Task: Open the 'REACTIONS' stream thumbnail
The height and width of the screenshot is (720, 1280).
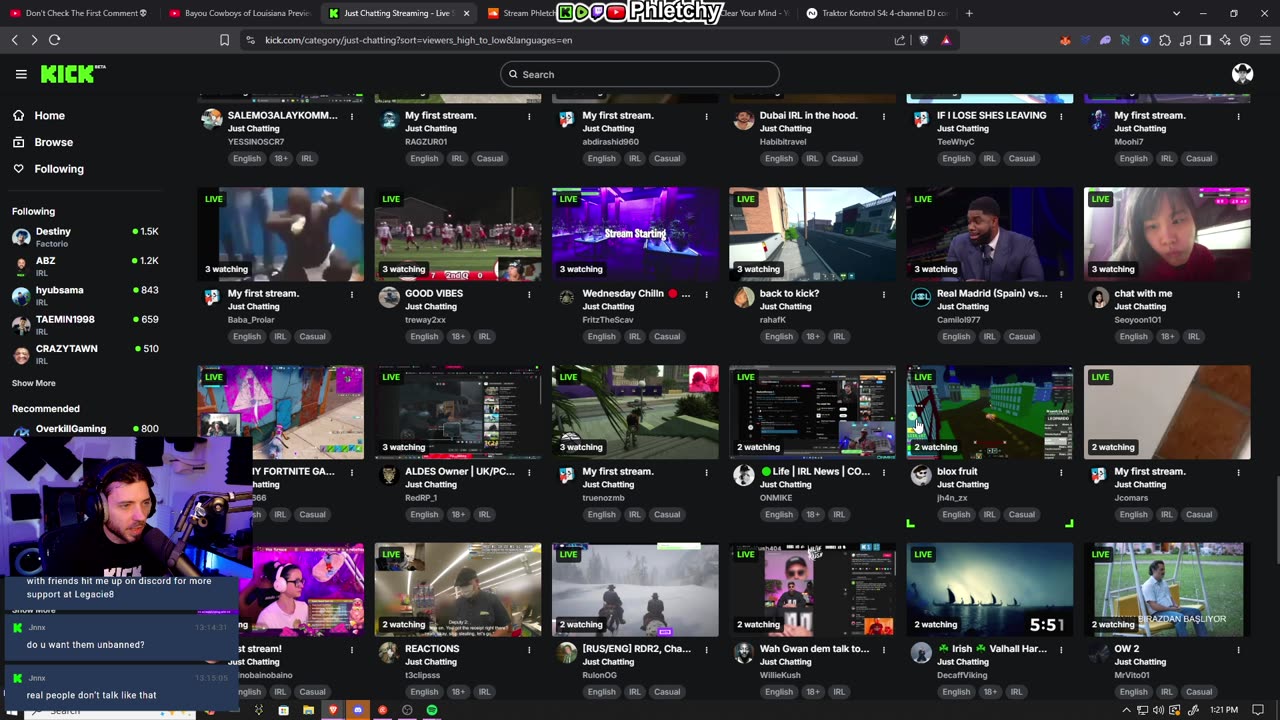Action: click(x=458, y=590)
